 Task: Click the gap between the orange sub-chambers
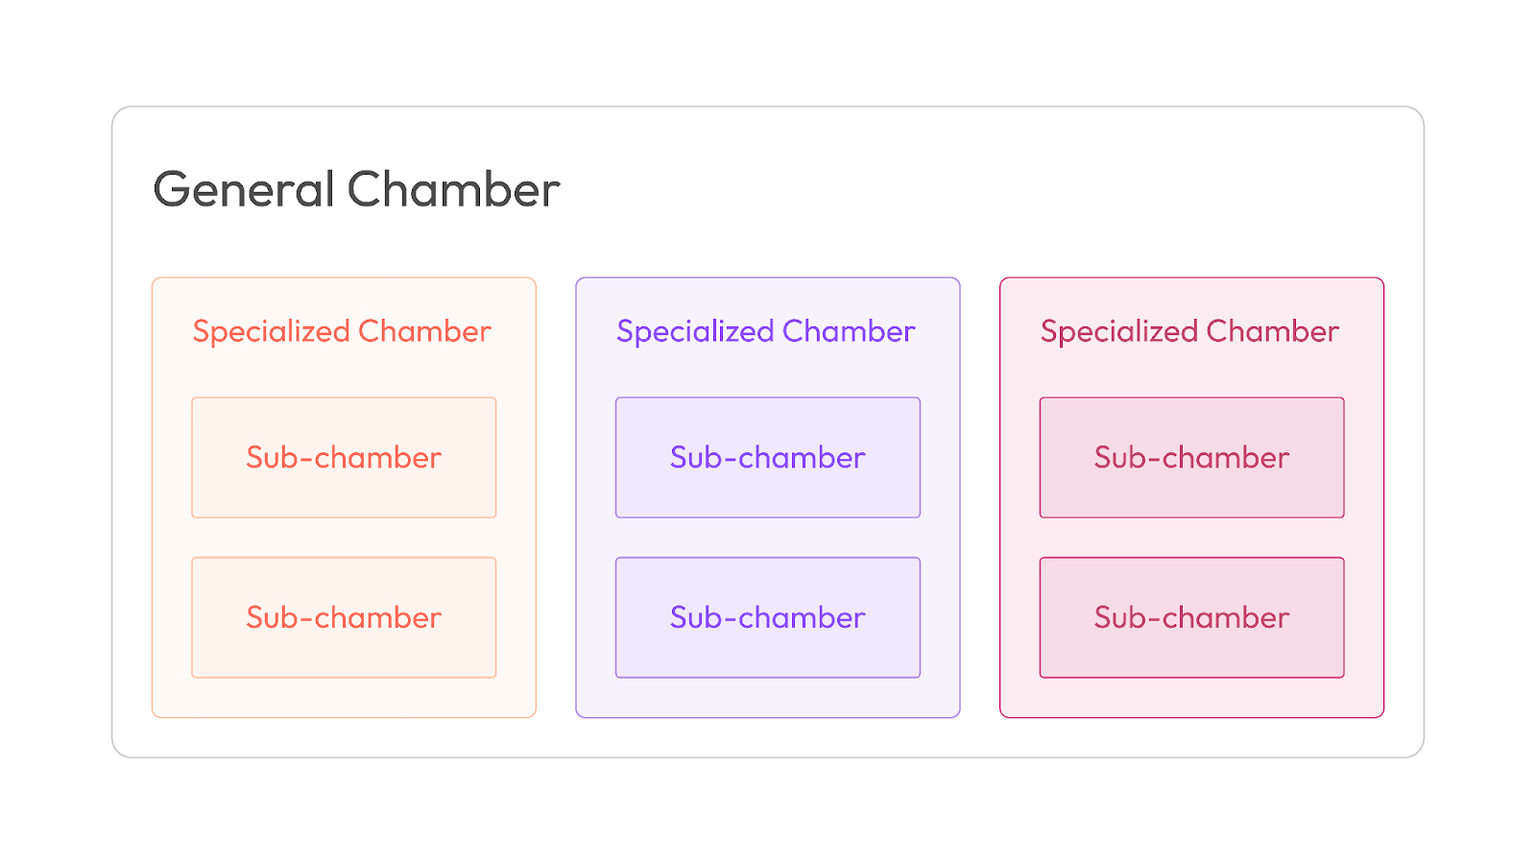tap(344, 537)
